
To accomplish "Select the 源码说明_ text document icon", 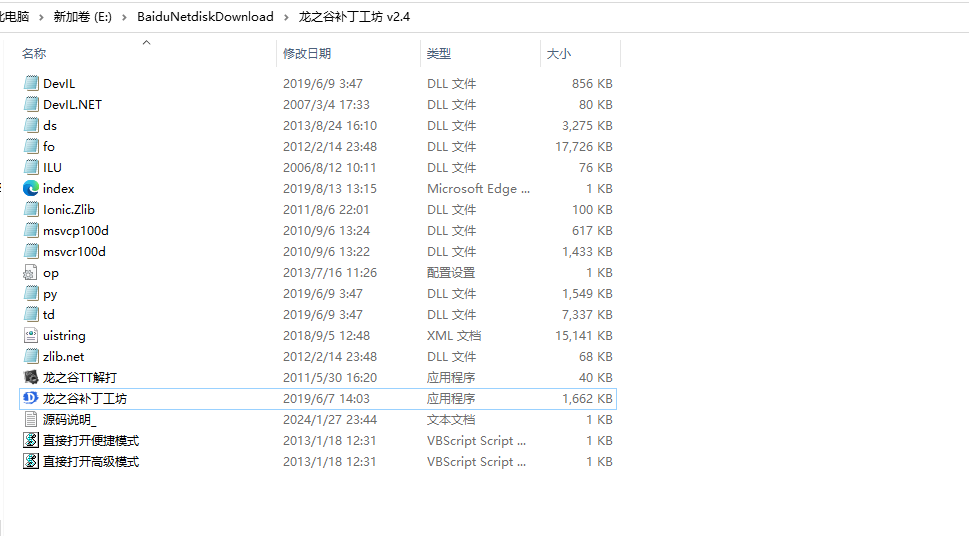I will [x=31, y=419].
